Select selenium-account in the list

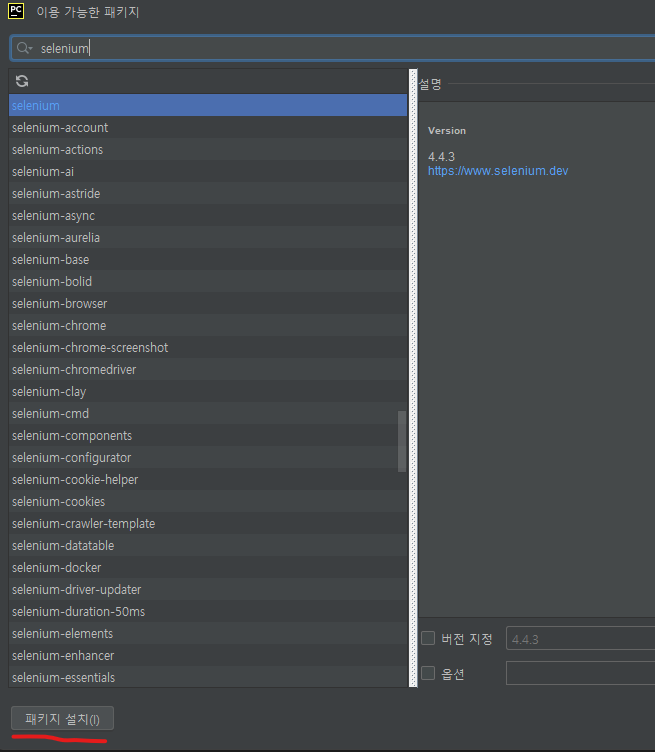pos(208,128)
